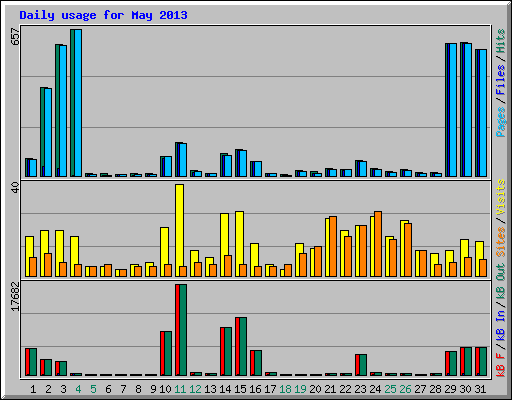Click the day 3 cyan pages bar
This screenshot has height=400, width=512.
[63, 111]
